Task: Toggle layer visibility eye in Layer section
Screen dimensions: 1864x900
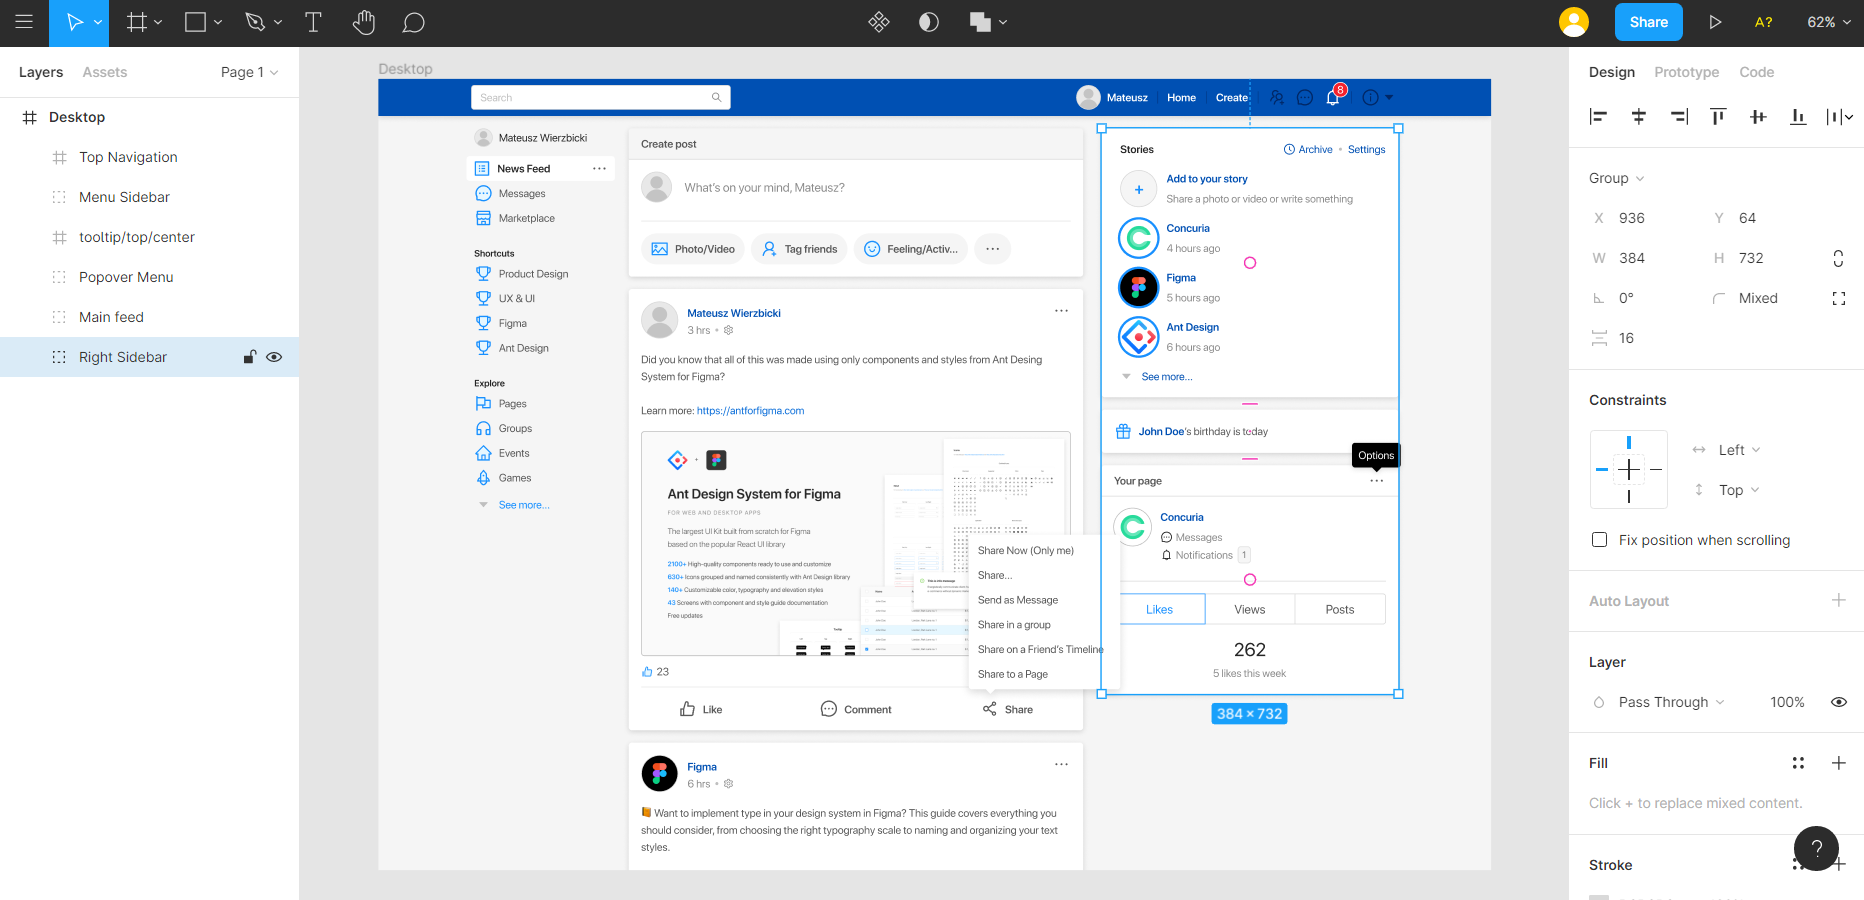Action: pyautogui.click(x=1838, y=702)
